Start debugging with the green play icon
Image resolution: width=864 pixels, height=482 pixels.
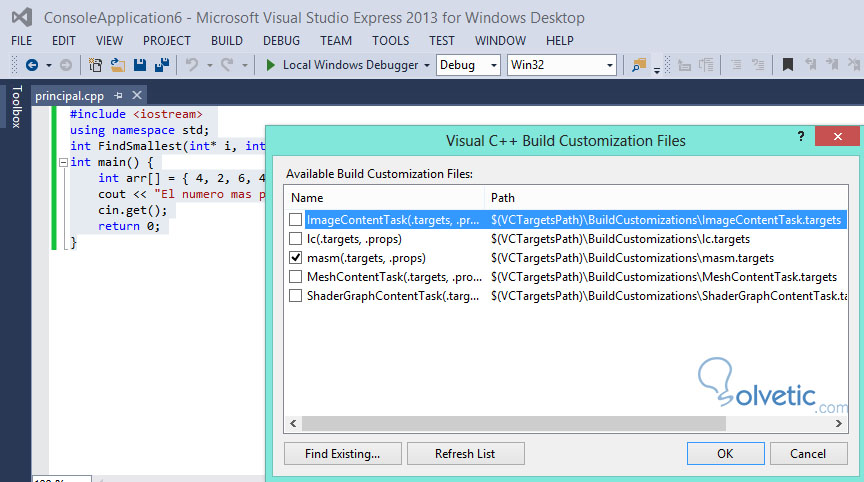[x=270, y=65]
